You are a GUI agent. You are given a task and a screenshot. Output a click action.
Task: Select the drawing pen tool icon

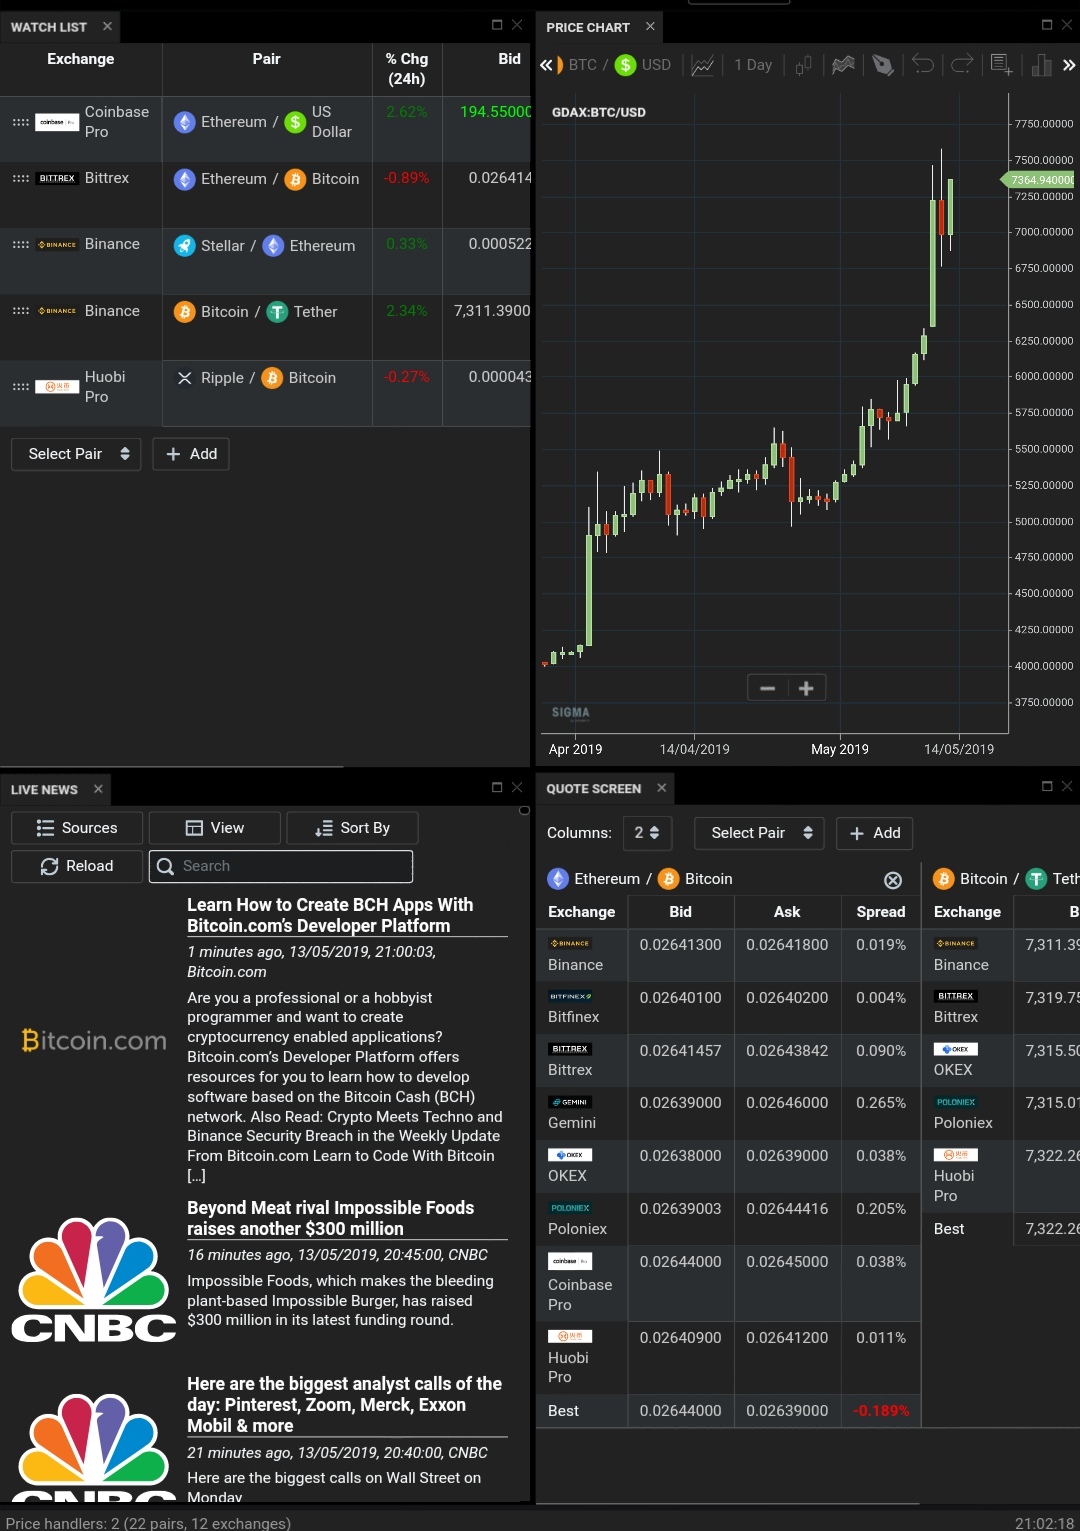pos(882,65)
